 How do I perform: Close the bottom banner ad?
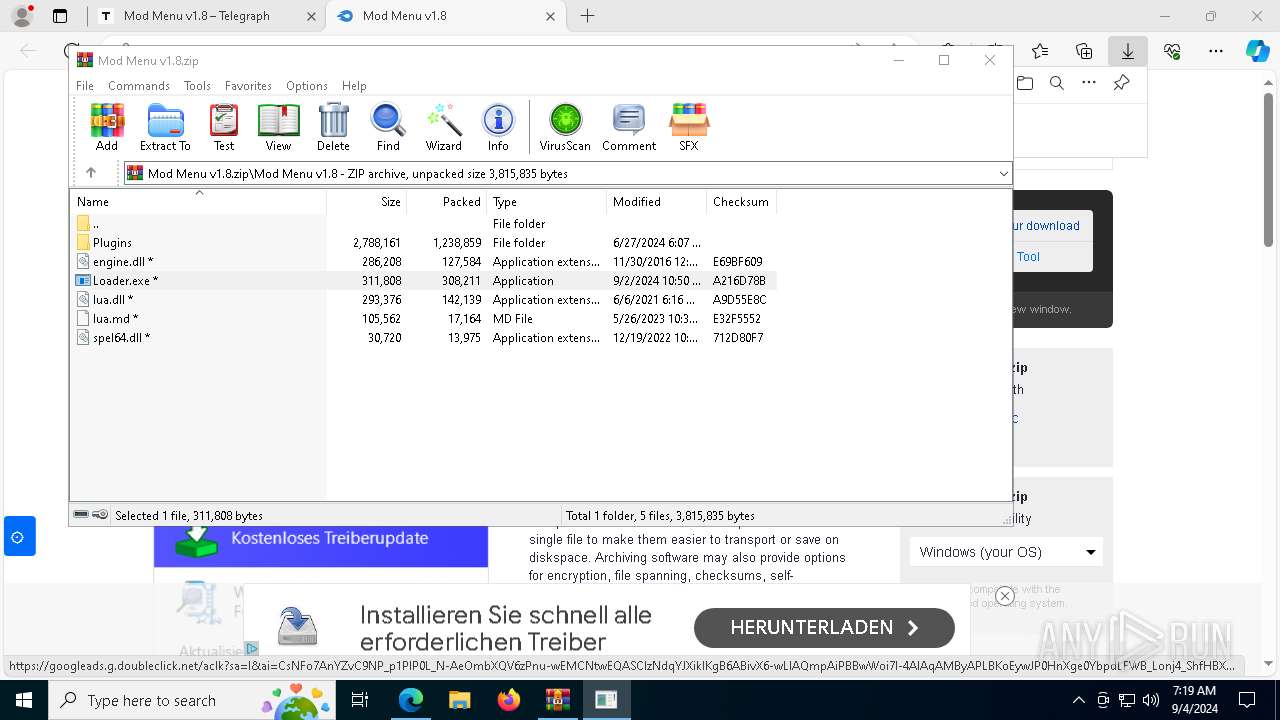[1005, 596]
